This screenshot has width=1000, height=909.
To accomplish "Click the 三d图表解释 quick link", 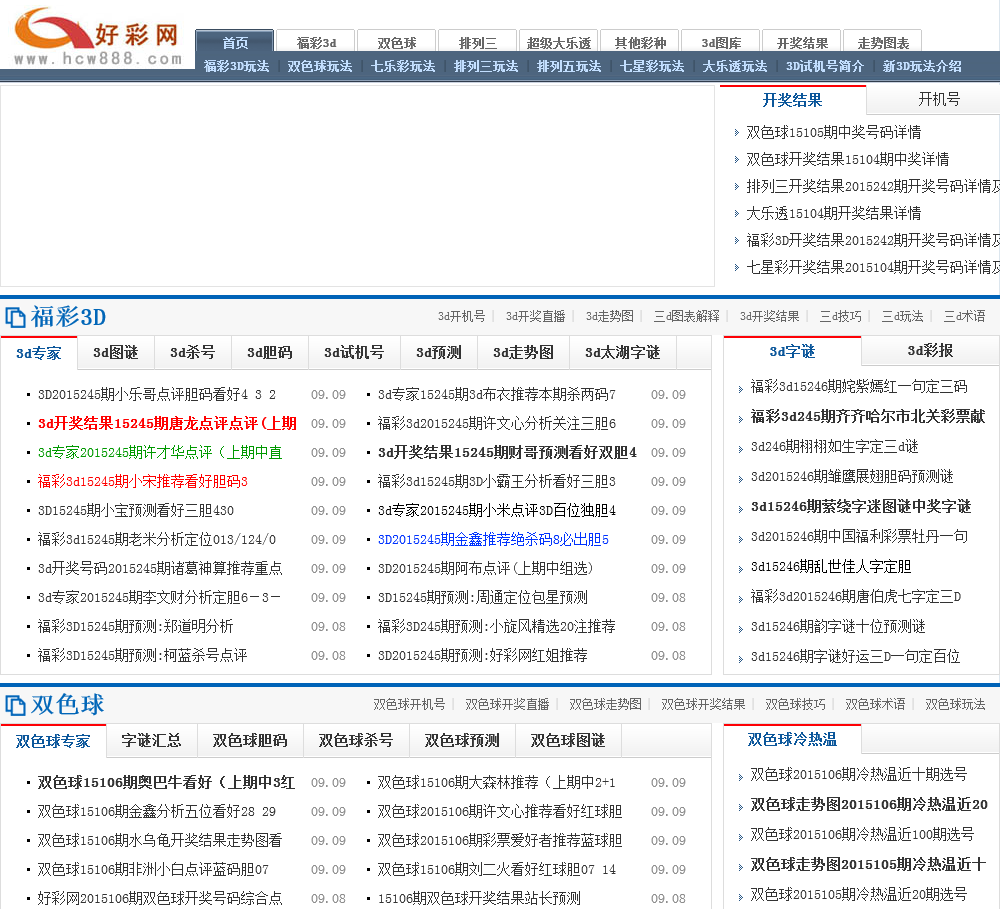I will [x=686, y=316].
